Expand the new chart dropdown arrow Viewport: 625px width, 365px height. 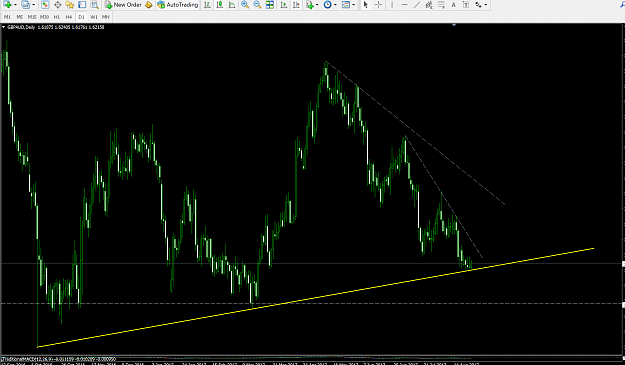15,5
